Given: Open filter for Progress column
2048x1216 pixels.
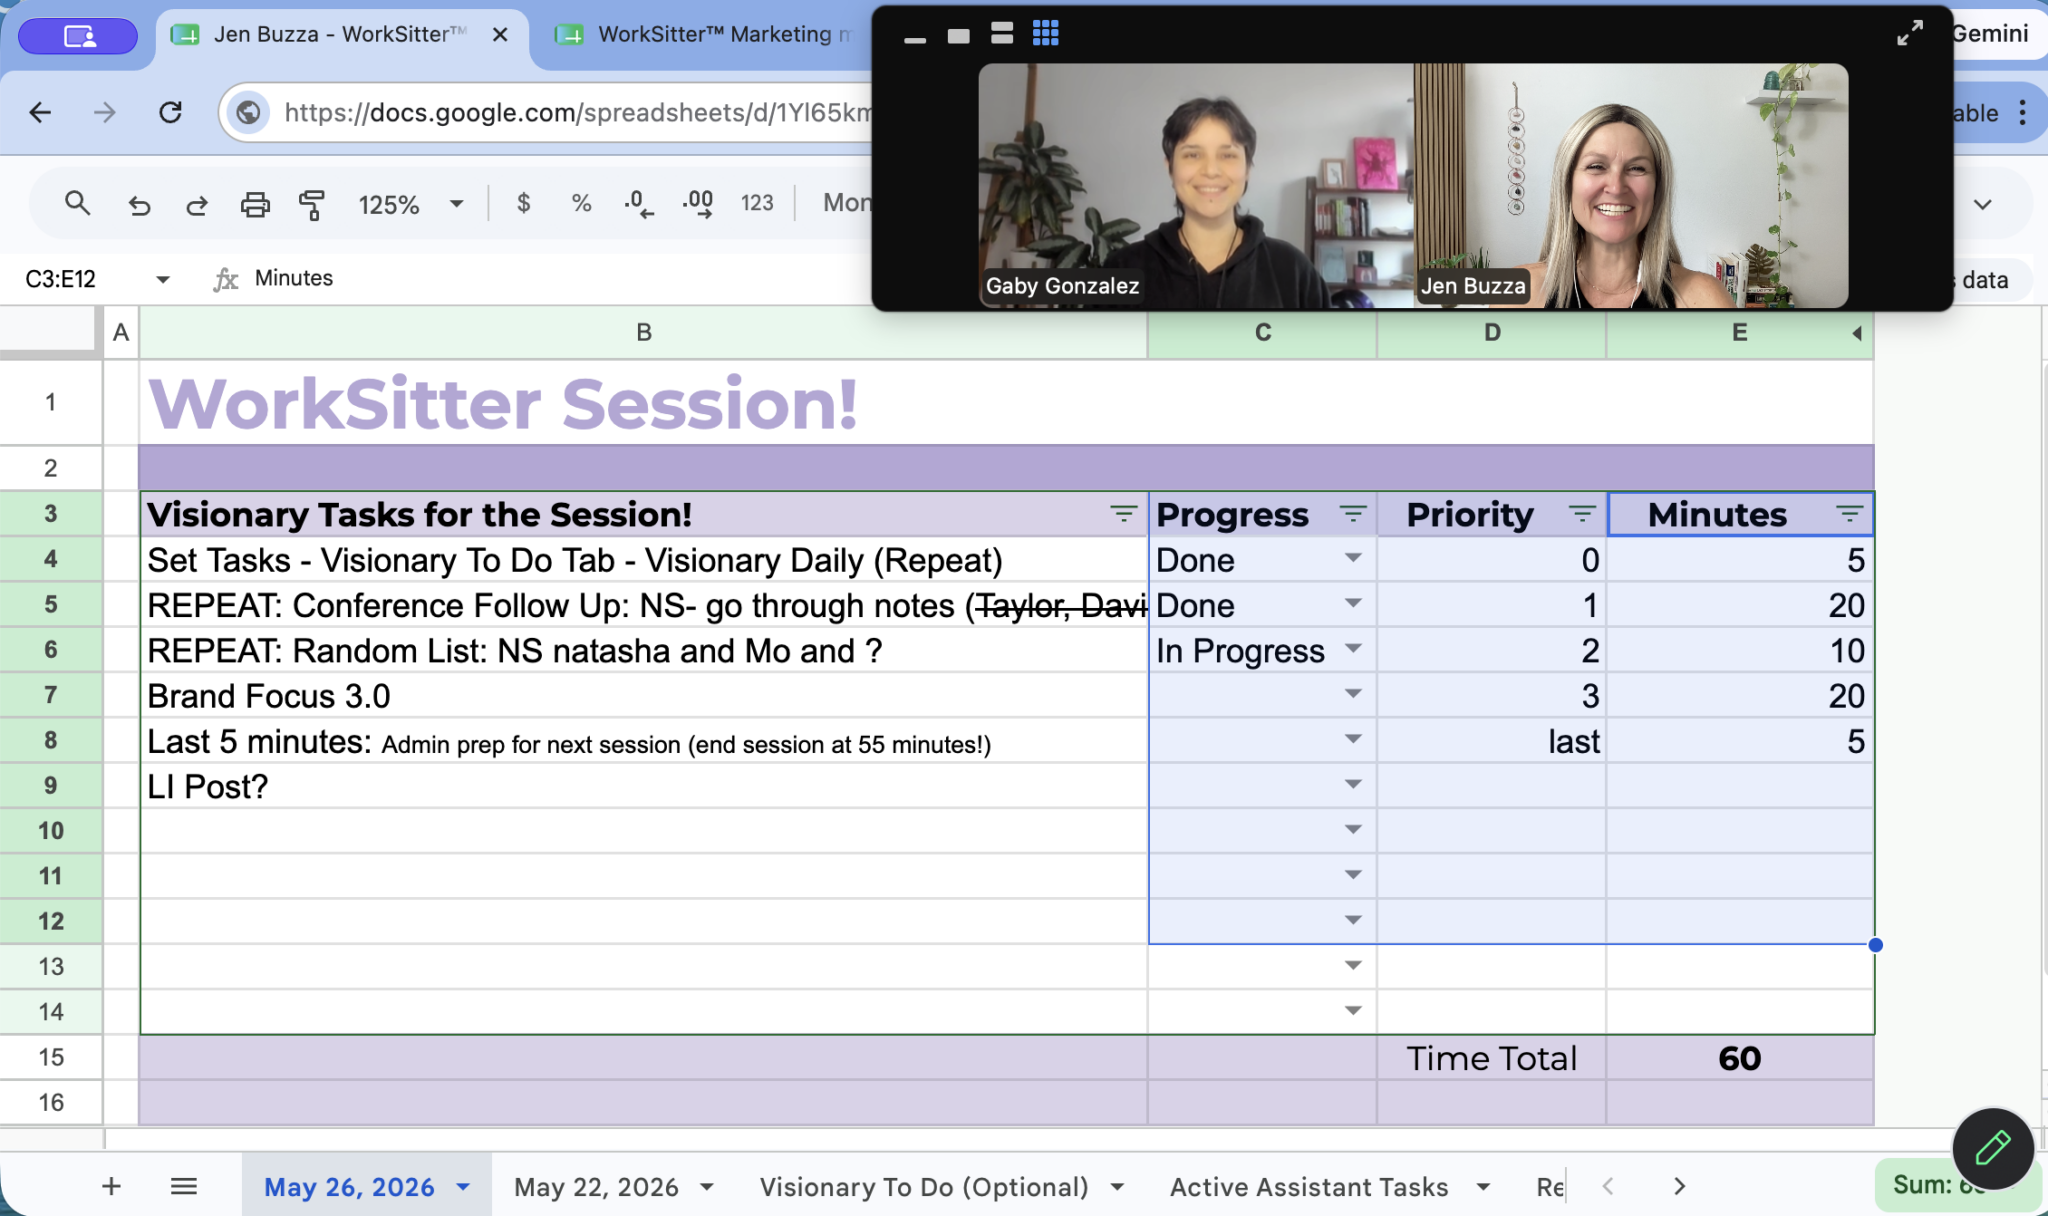Looking at the screenshot, I should 1352,514.
